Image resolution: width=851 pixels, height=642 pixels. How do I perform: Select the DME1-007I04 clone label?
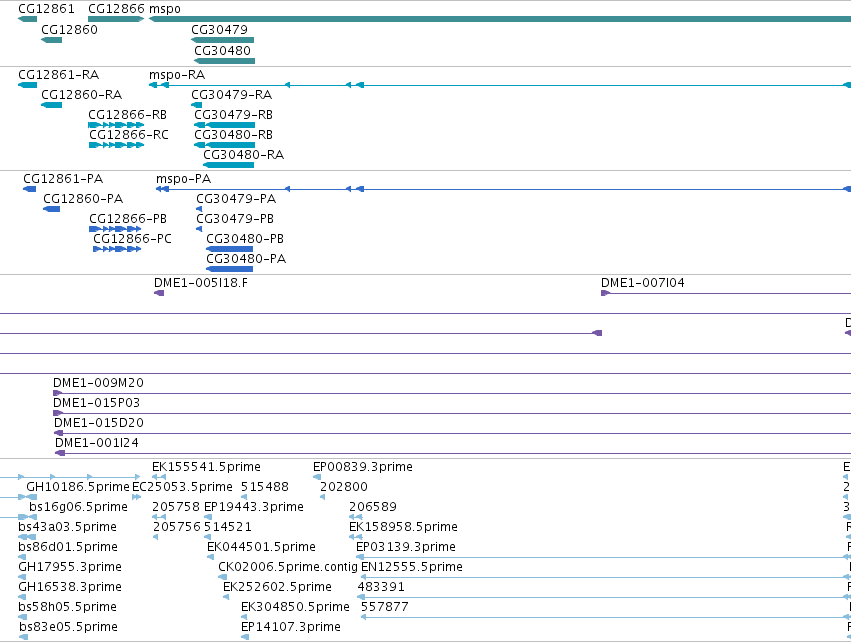point(643,283)
